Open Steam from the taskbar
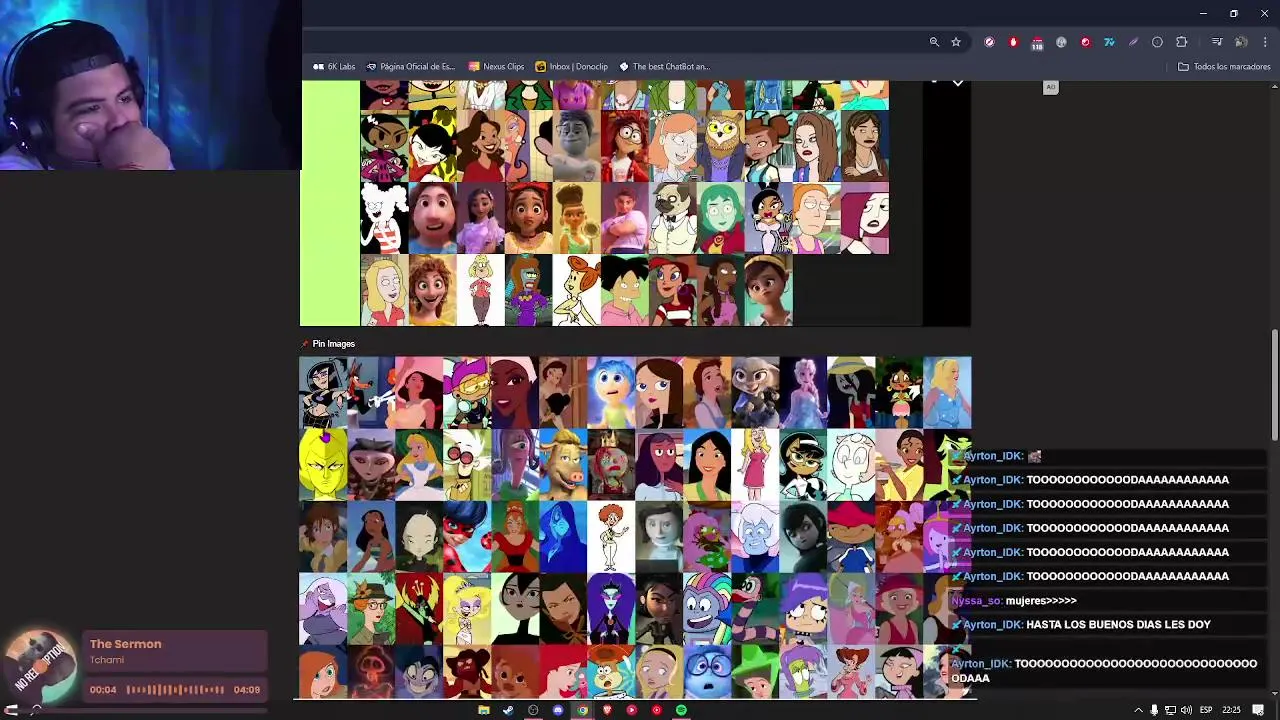The image size is (1280, 720). [x=508, y=710]
